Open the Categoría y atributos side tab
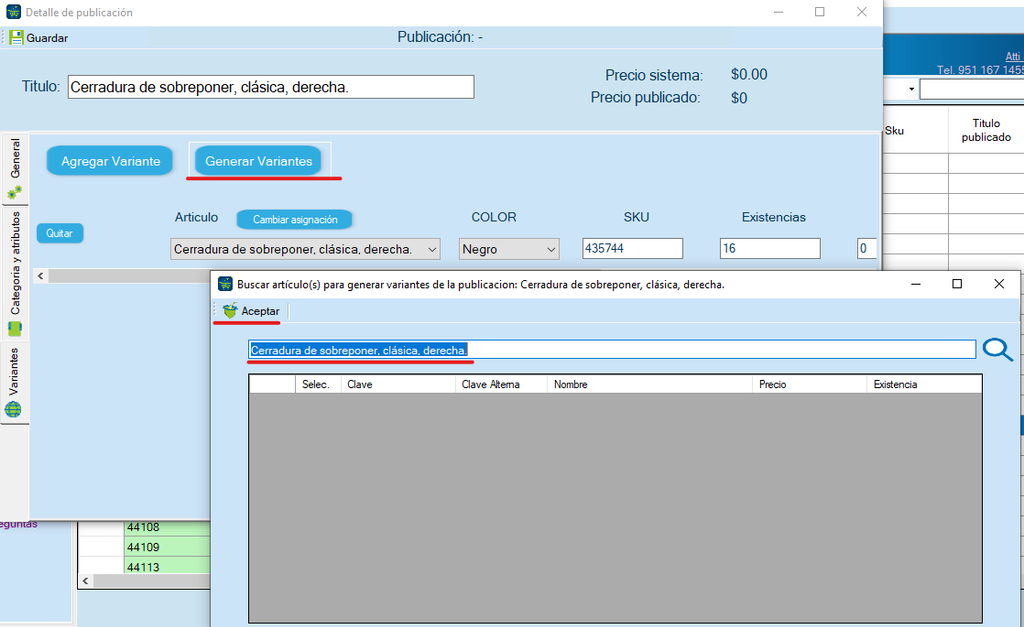 pyautogui.click(x=14, y=273)
